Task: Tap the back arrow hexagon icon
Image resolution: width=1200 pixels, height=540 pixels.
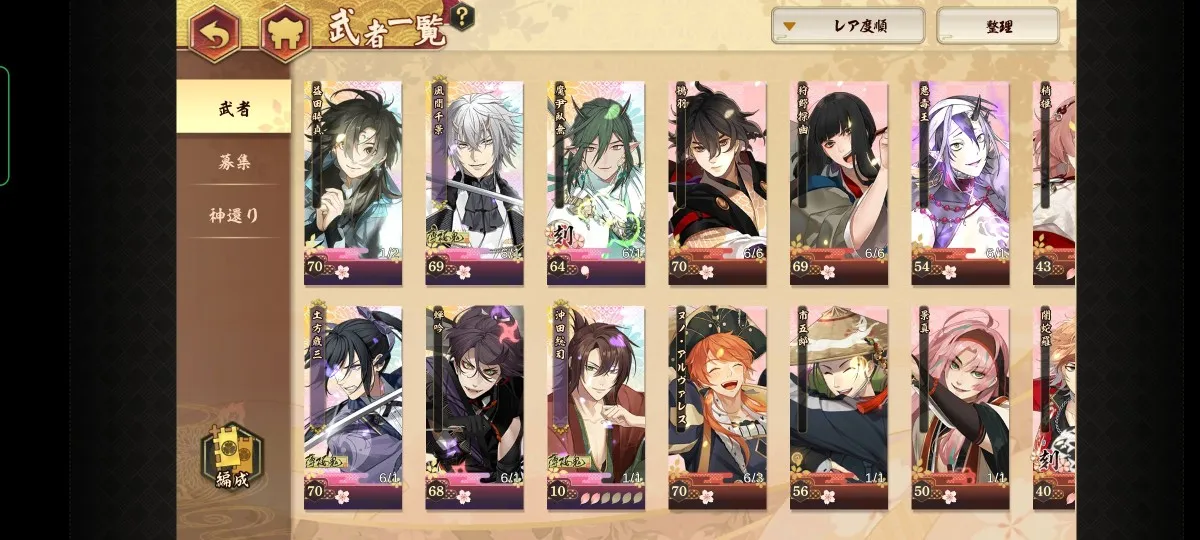Action: [215, 33]
